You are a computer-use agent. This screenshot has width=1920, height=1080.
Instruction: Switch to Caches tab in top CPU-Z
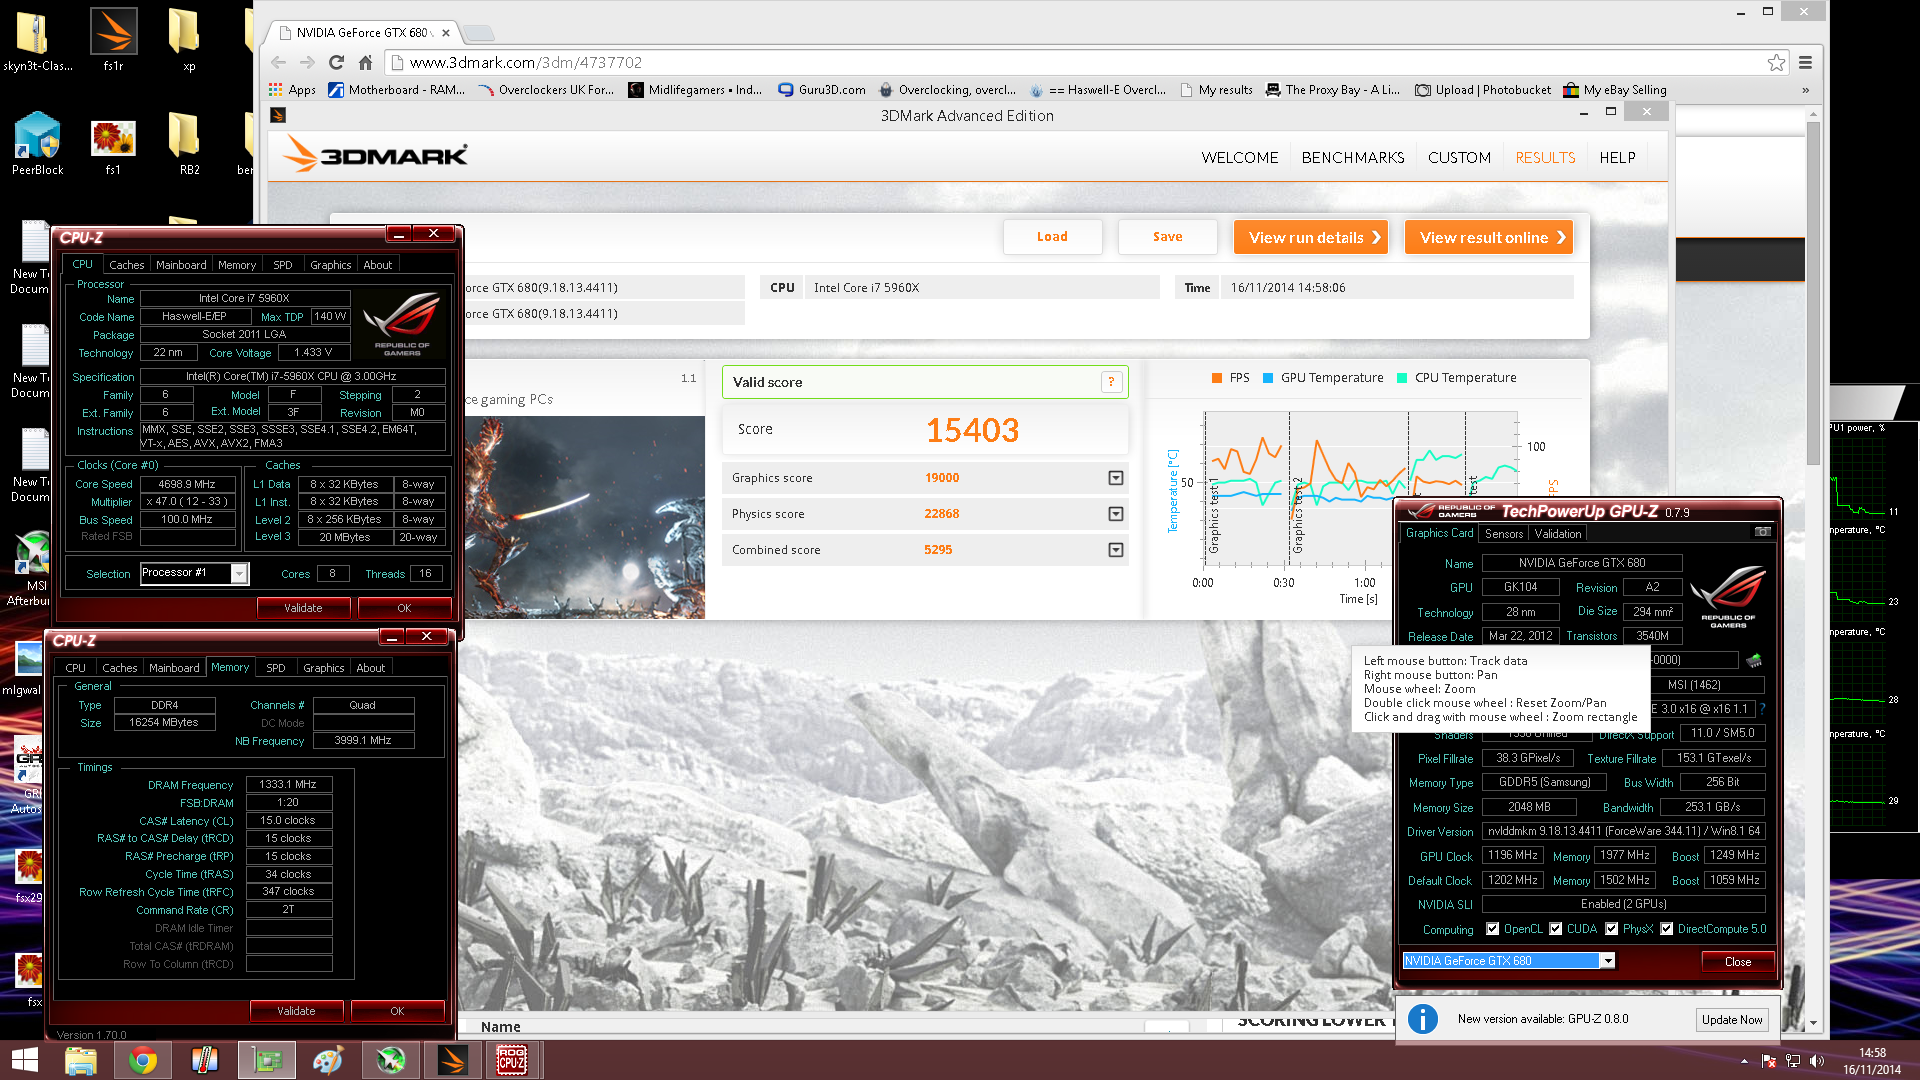[127, 265]
